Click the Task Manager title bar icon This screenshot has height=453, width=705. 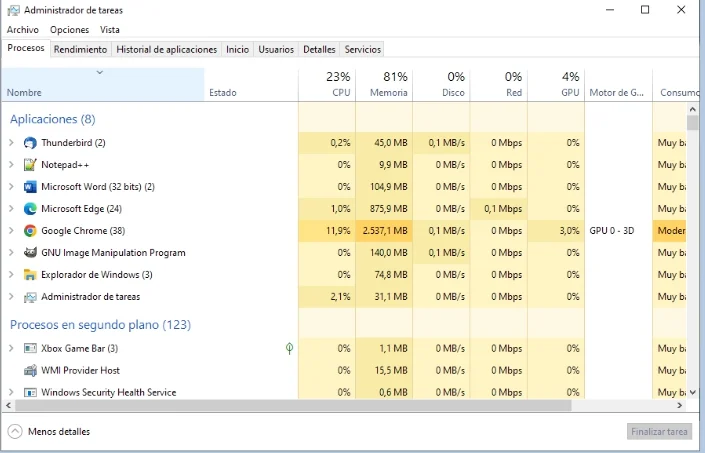pos(13,10)
